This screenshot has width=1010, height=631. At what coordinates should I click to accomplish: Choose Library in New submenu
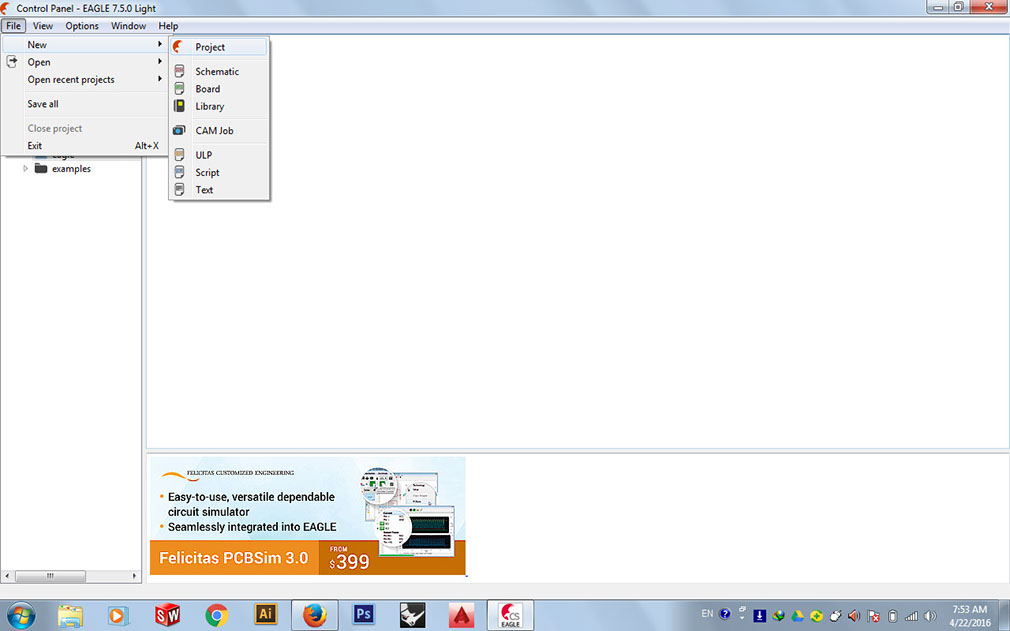(x=218, y=106)
